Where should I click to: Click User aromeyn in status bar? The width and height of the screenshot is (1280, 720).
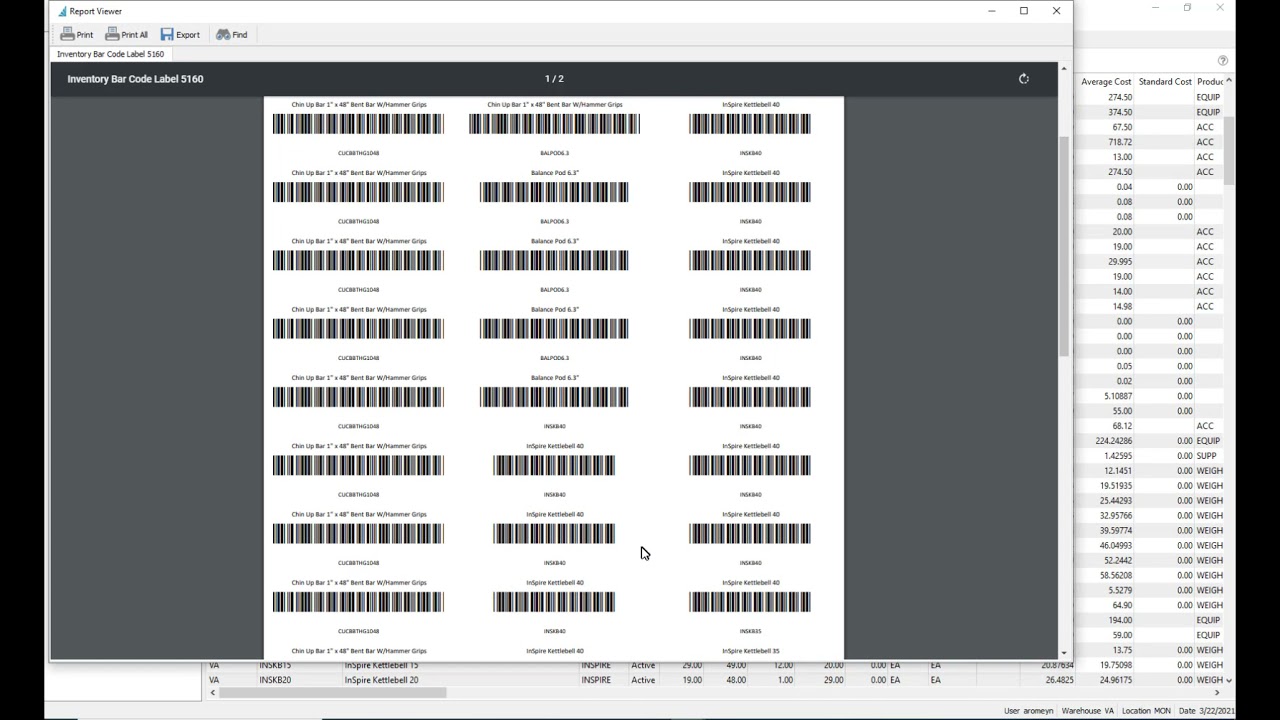pos(1028,711)
